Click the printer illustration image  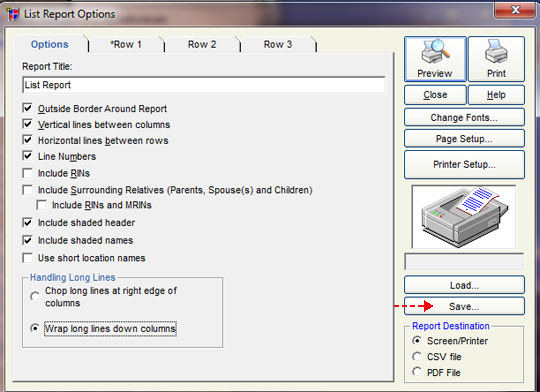point(464,217)
